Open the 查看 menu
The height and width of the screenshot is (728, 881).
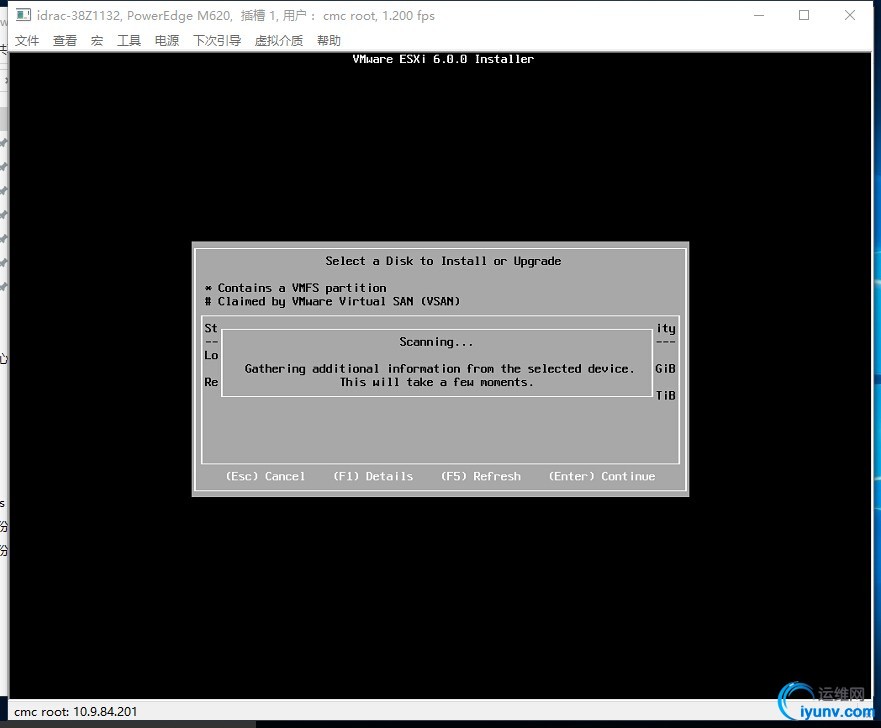click(x=65, y=40)
